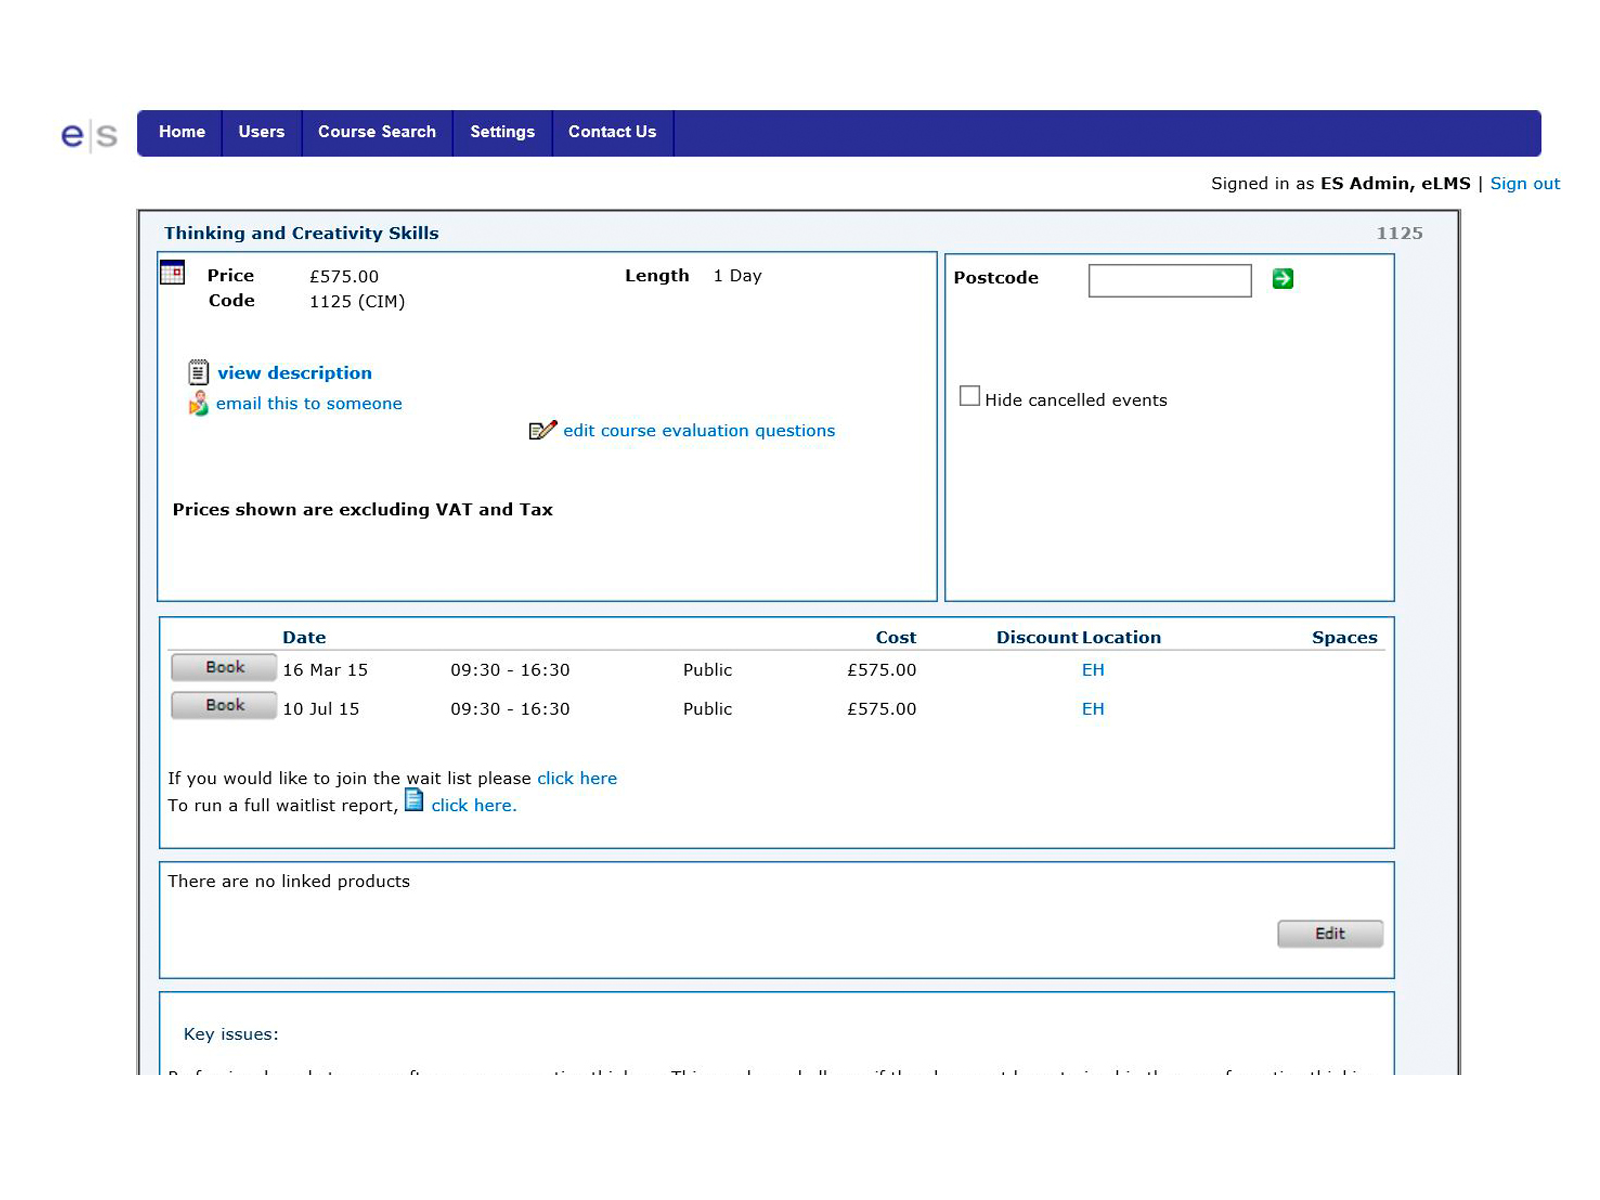Click the Thinking and Creativity Skills title

(x=301, y=233)
